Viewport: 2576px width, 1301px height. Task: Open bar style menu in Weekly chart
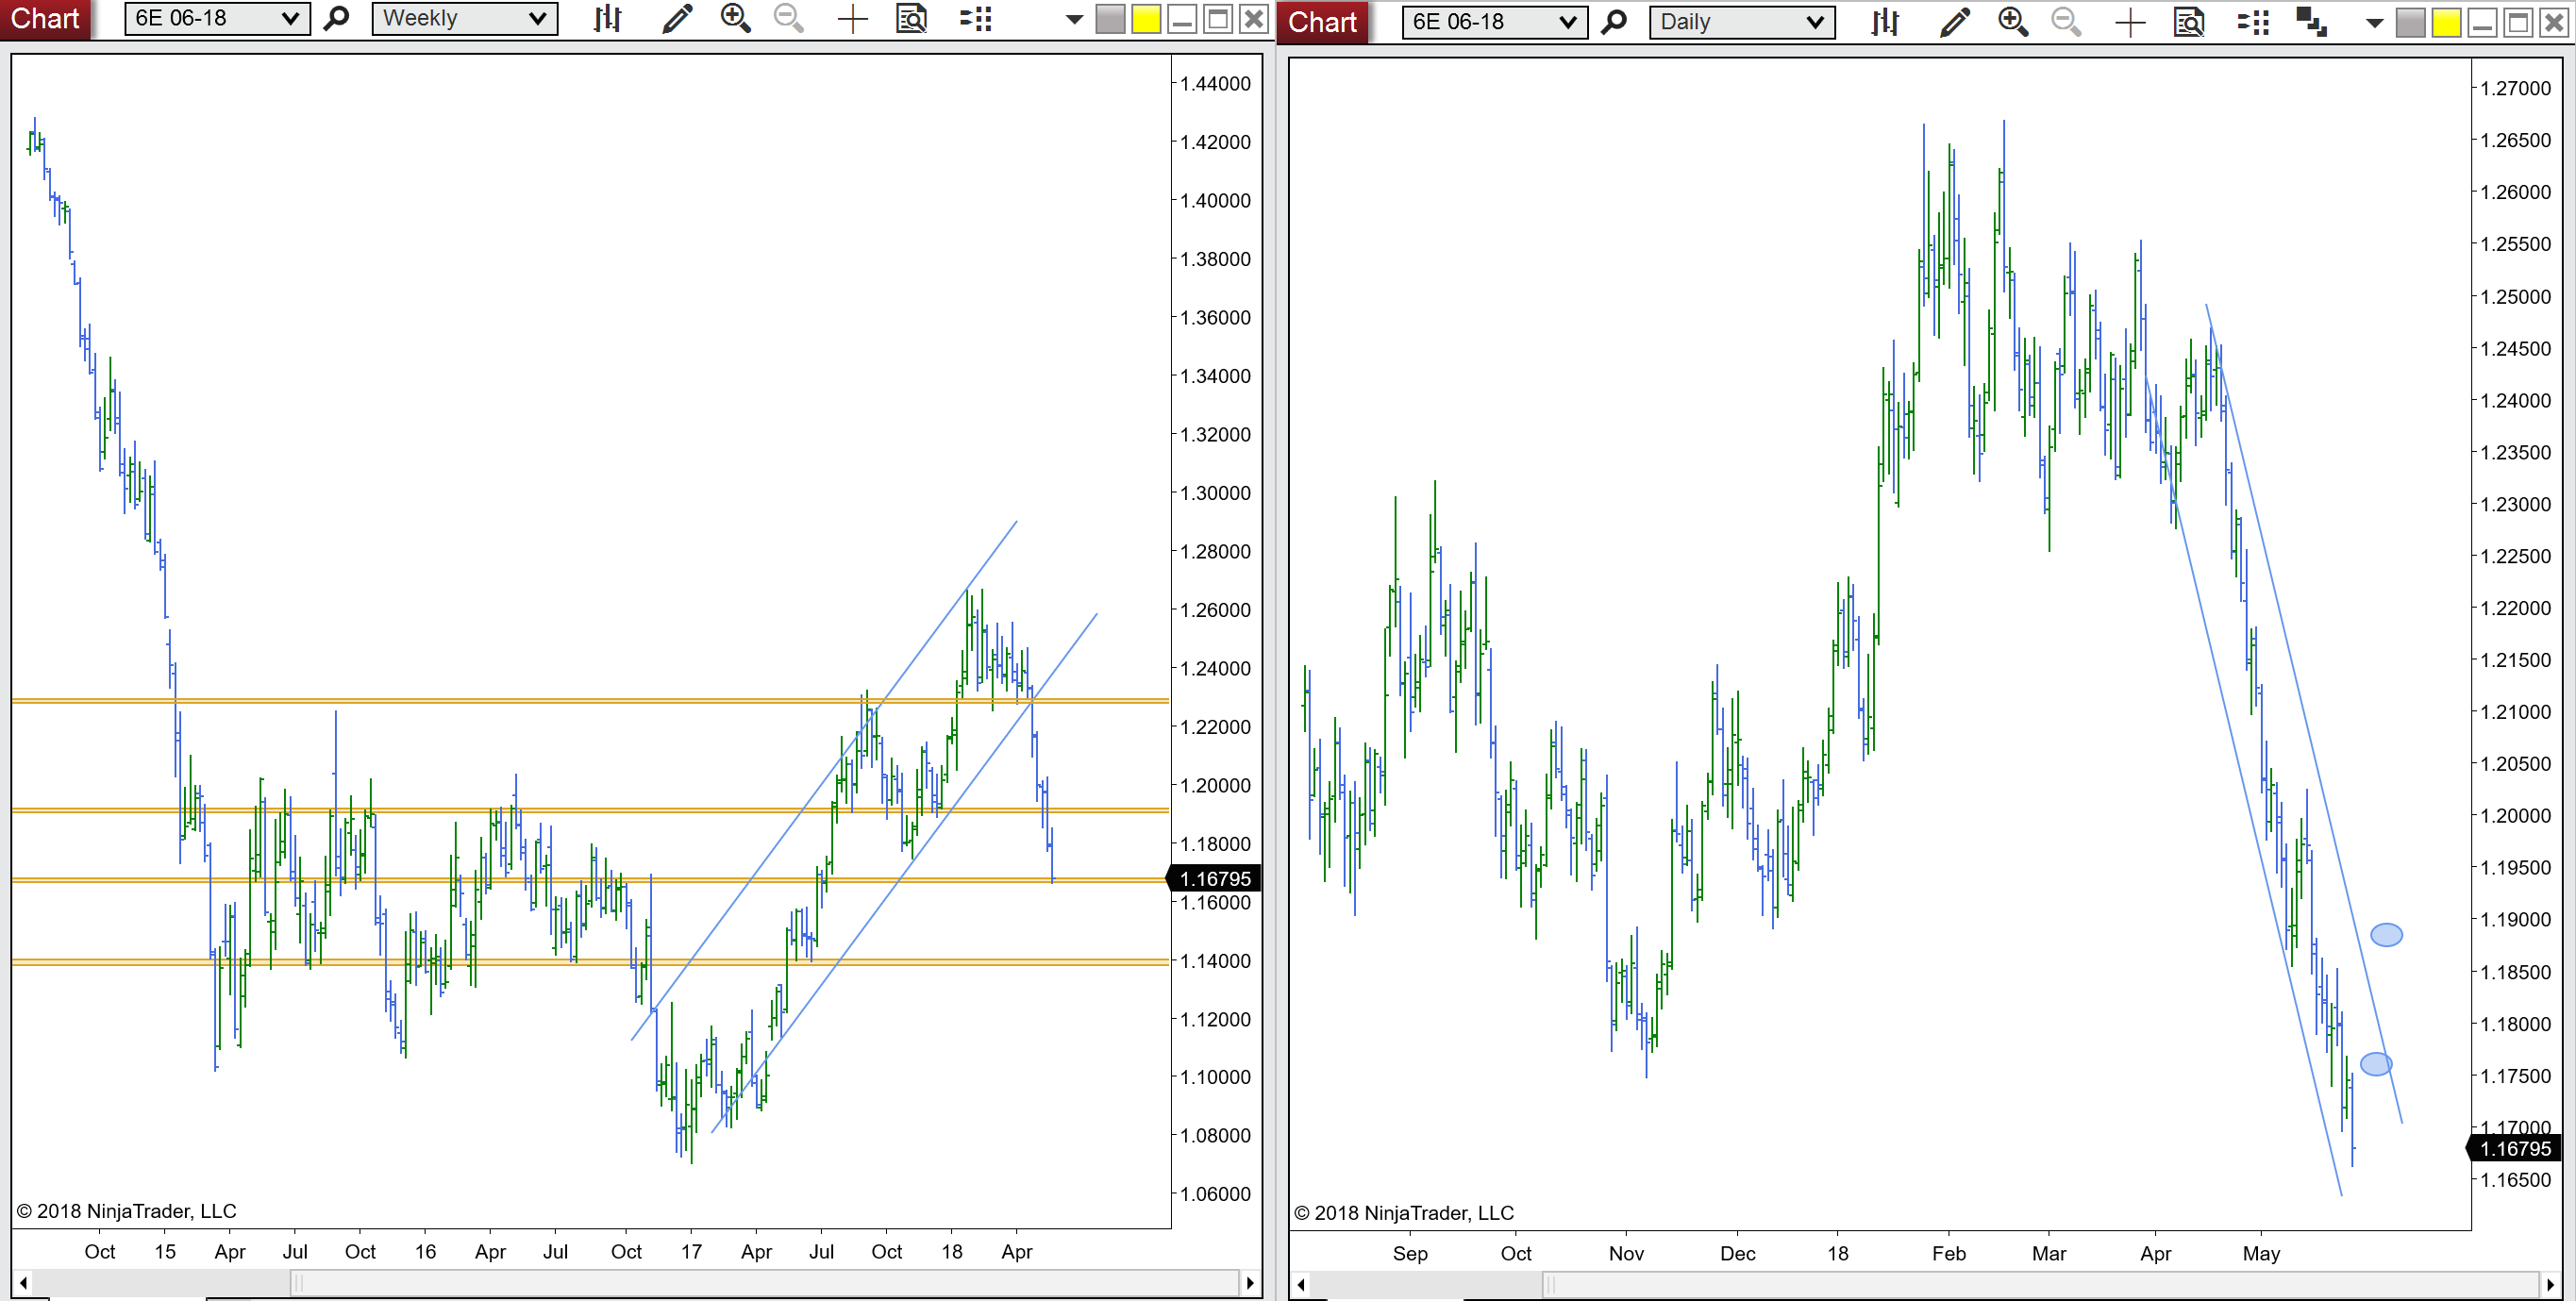607,18
